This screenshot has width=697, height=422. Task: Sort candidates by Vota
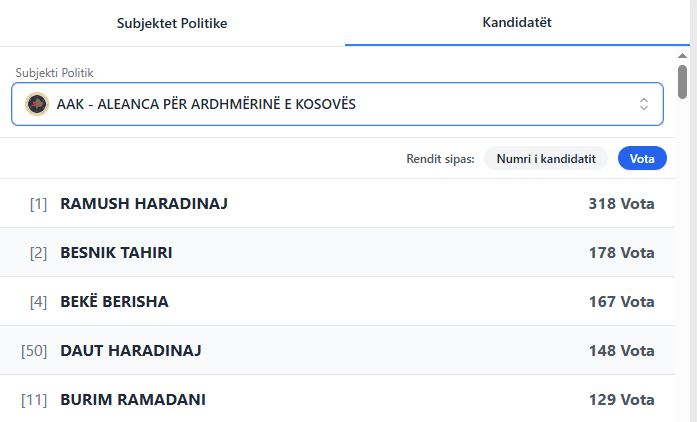tap(642, 158)
